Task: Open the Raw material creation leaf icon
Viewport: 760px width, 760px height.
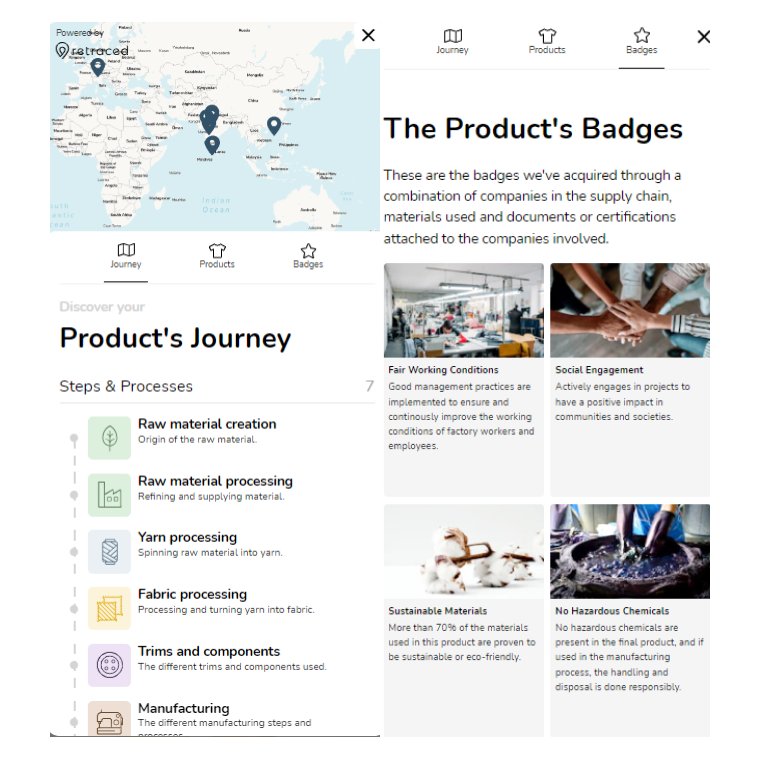Action: click(109, 438)
